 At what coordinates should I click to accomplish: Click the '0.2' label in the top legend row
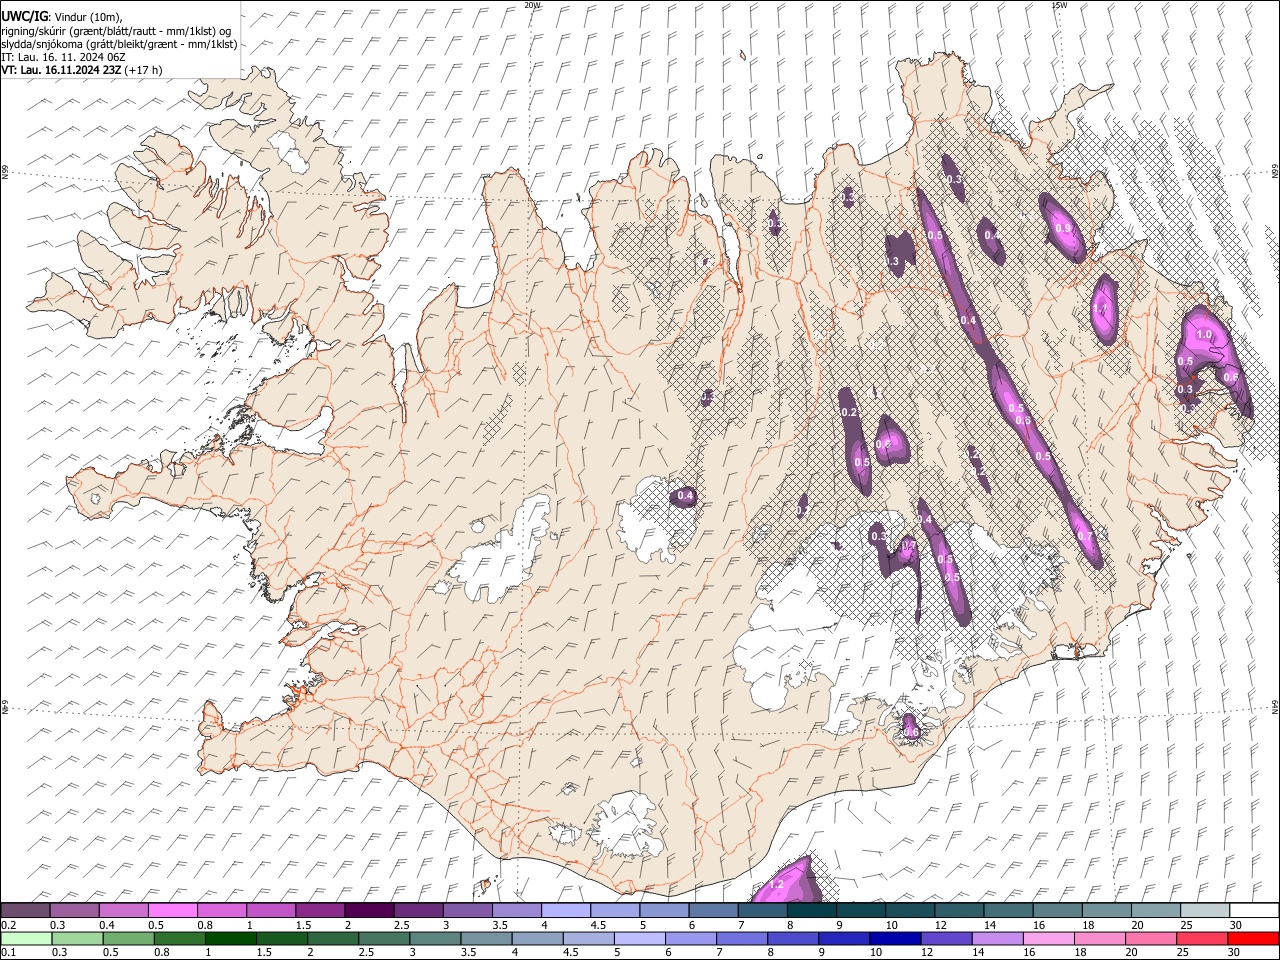tap(9, 925)
